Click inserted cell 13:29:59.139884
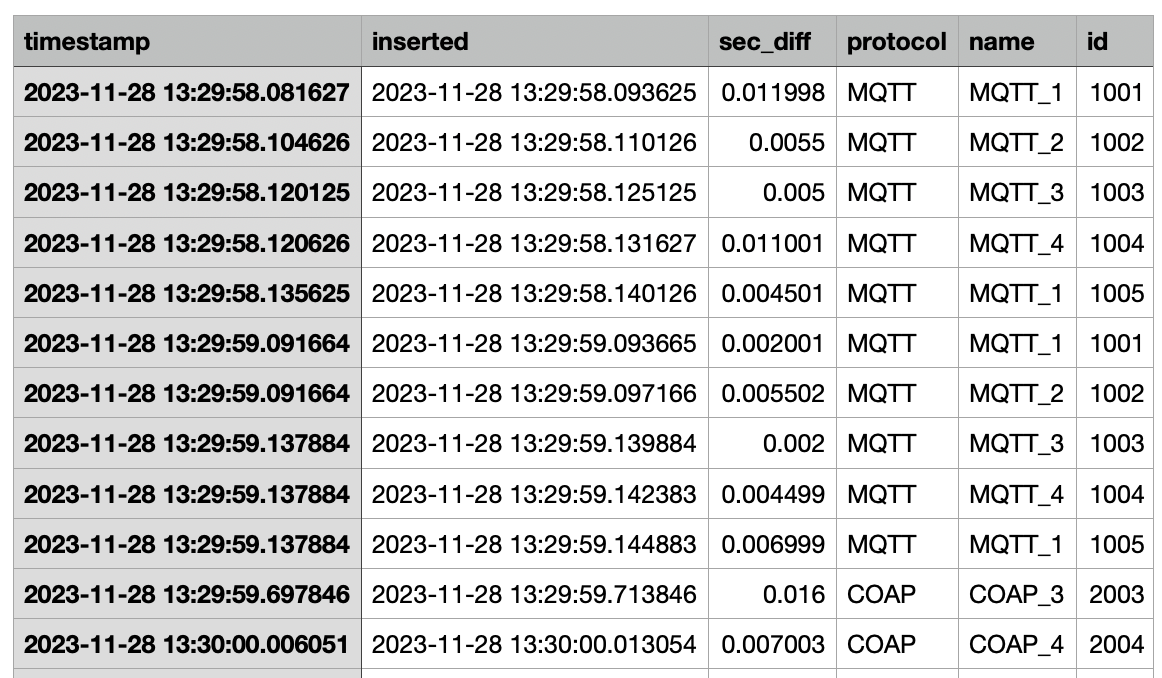 click(534, 444)
